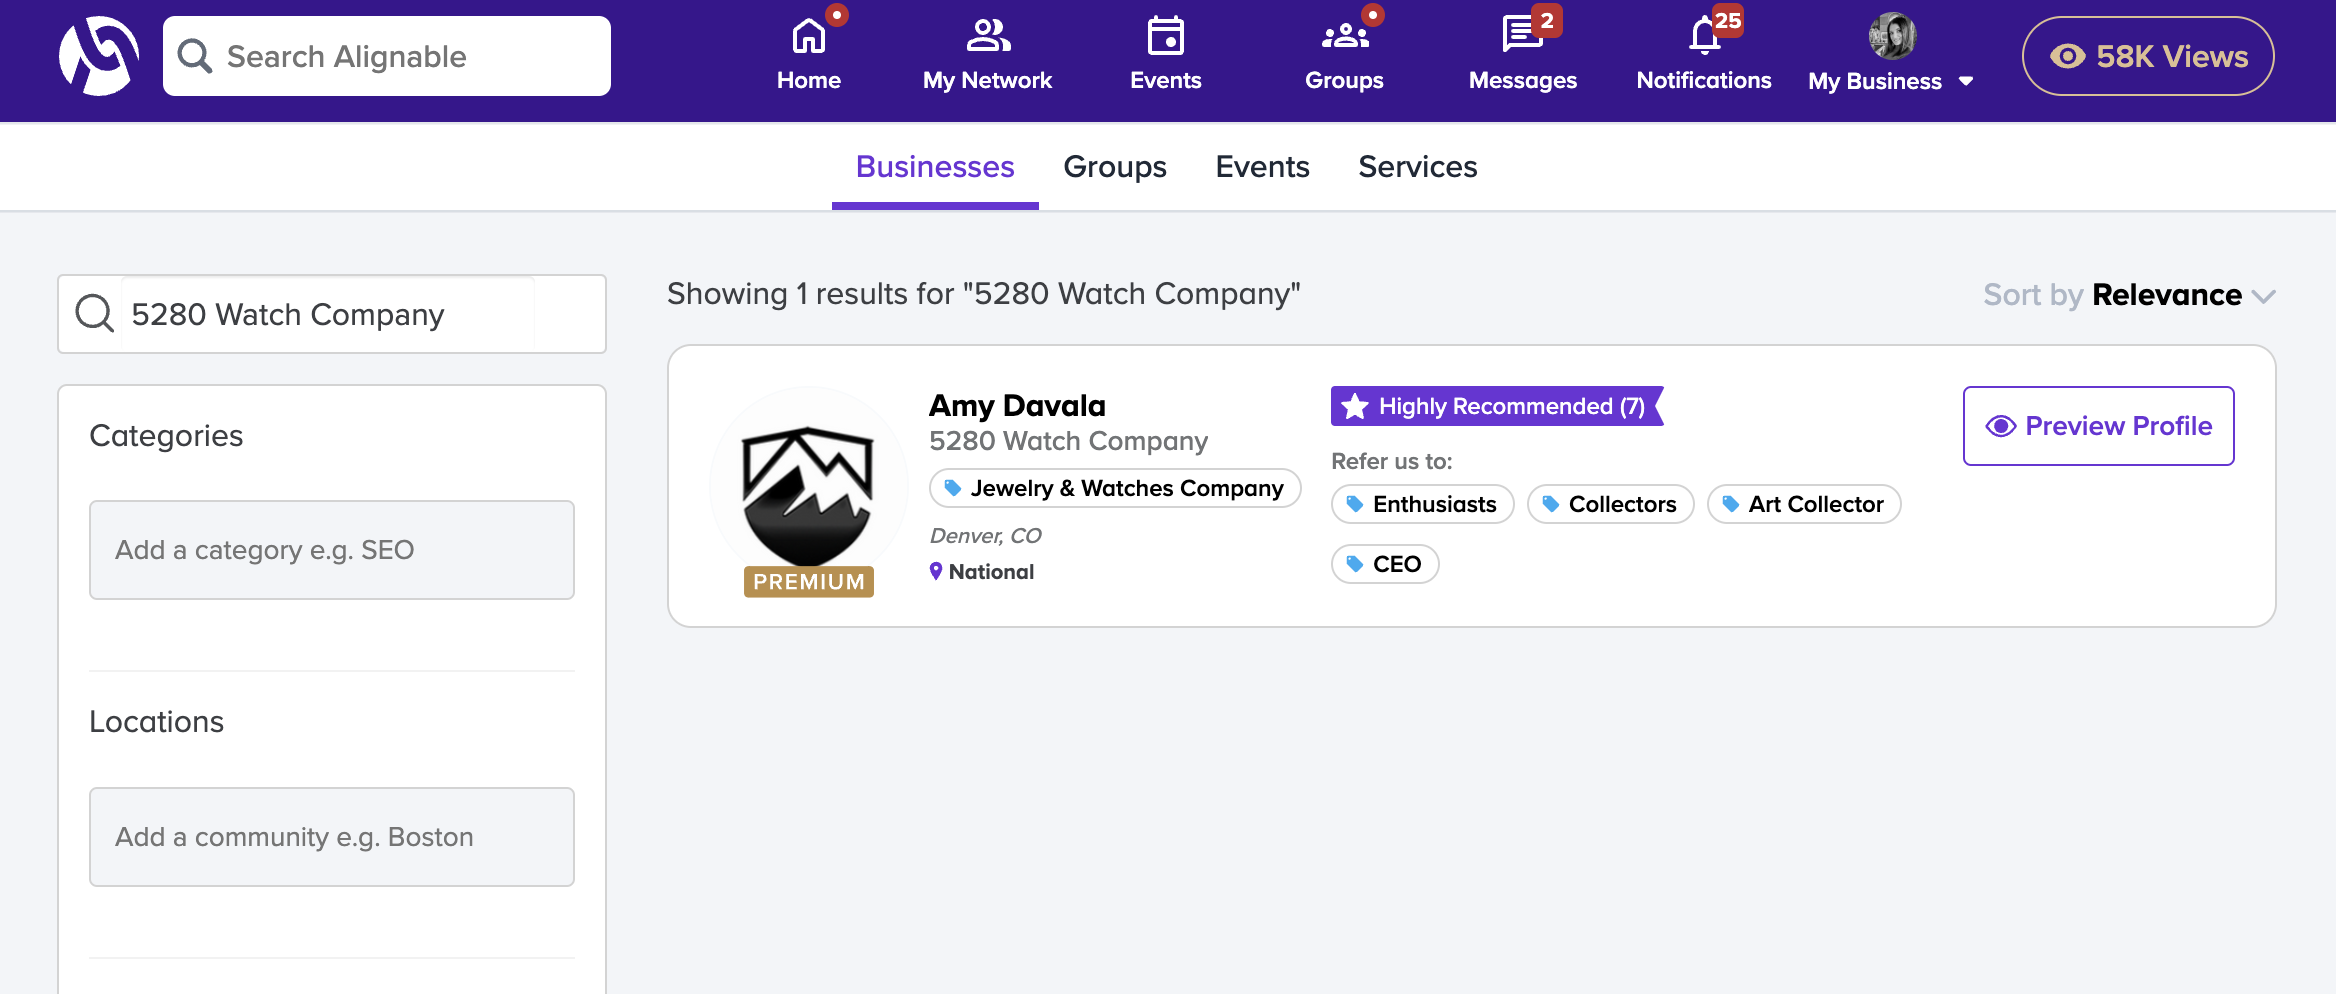Click into the Search Alignable field
The width and height of the screenshot is (2336, 994).
[387, 56]
